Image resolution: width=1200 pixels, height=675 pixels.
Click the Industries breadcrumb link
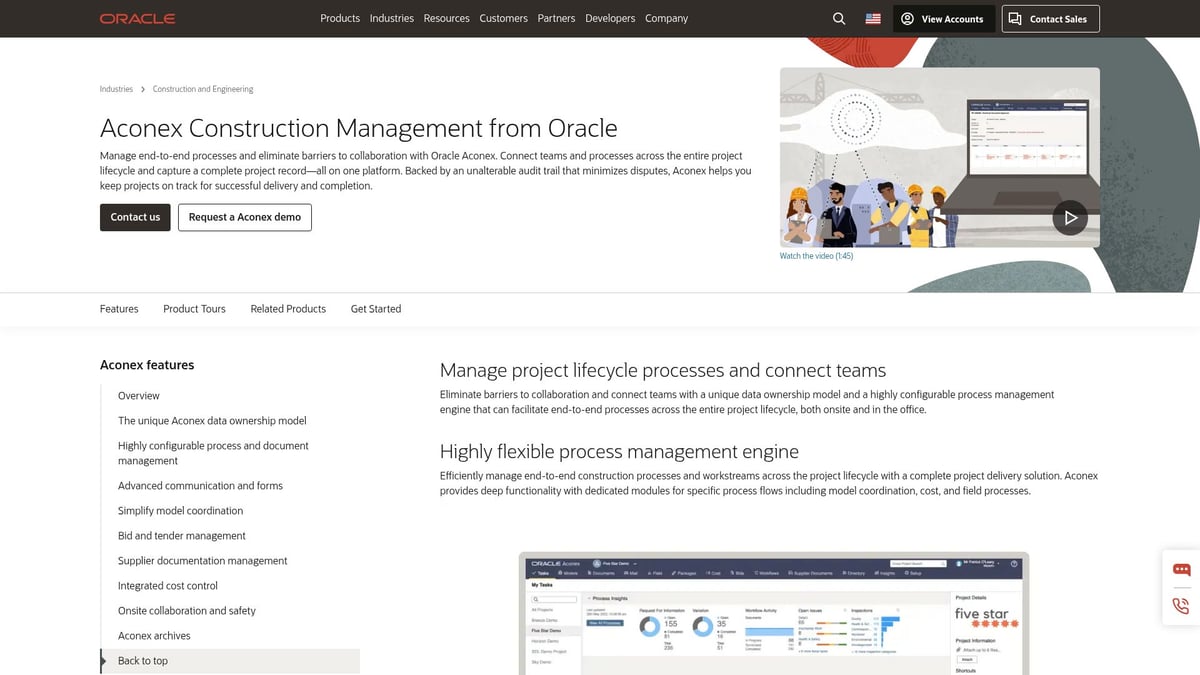(116, 89)
